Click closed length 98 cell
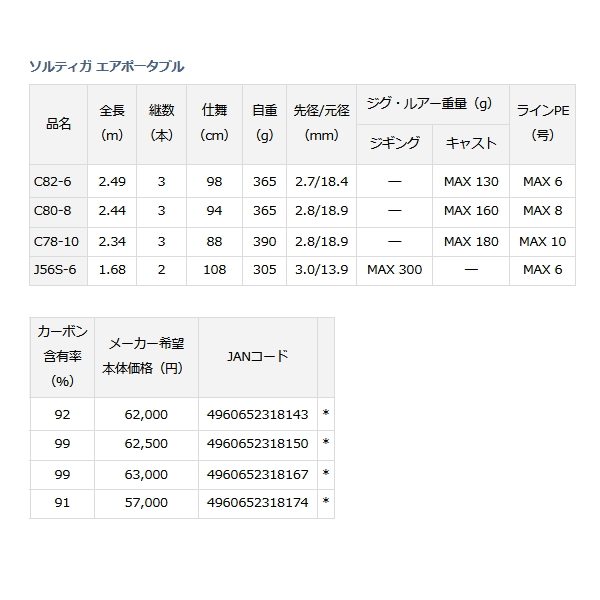The image size is (600, 600). click(214, 181)
